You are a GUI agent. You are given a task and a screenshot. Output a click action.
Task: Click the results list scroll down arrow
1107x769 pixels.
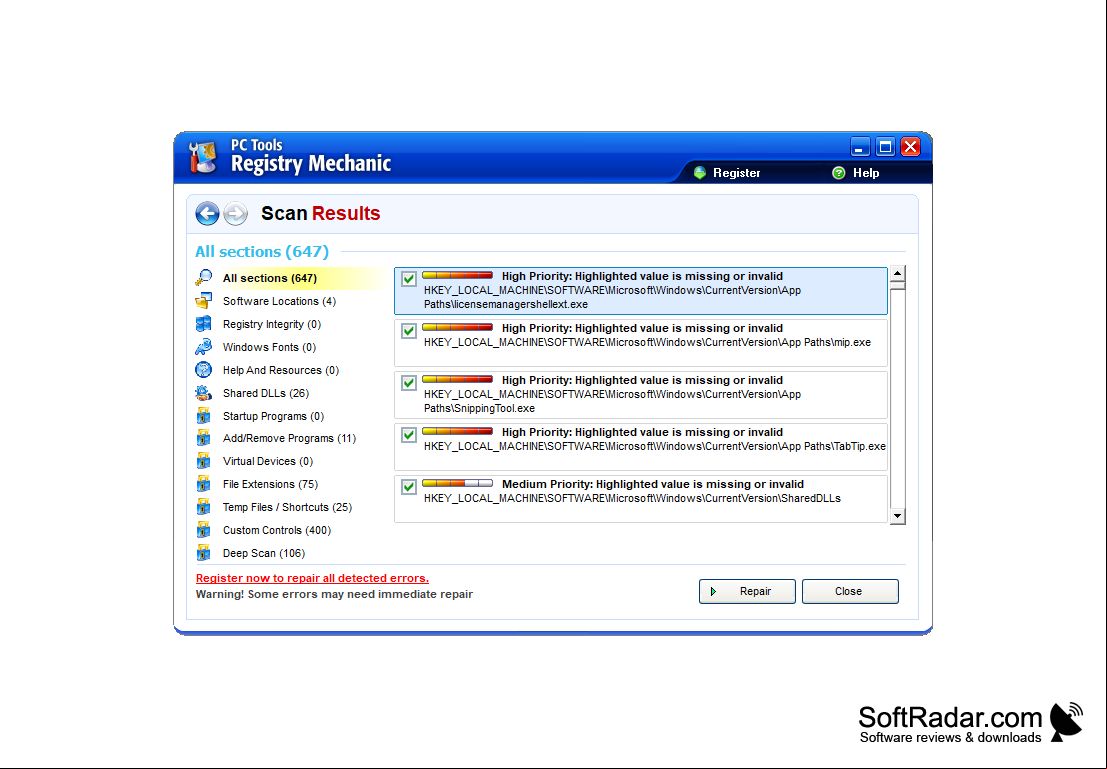pos(897,516)
